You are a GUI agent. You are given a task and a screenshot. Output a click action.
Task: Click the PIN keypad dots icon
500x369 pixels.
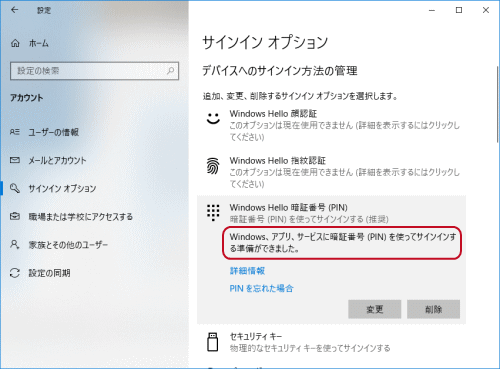pyautogui.click(x=213, y=212)
